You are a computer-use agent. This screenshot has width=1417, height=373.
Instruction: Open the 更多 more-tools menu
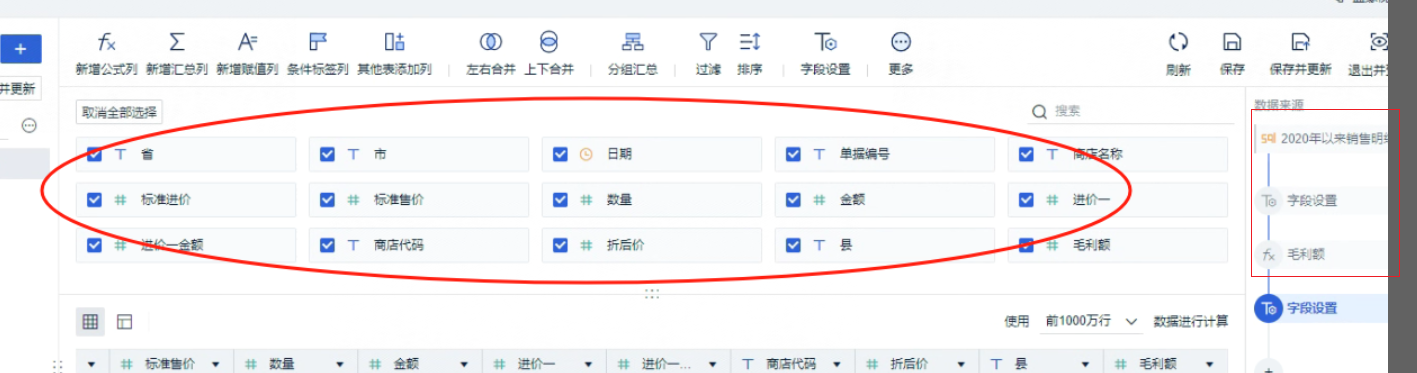(901, 52)
